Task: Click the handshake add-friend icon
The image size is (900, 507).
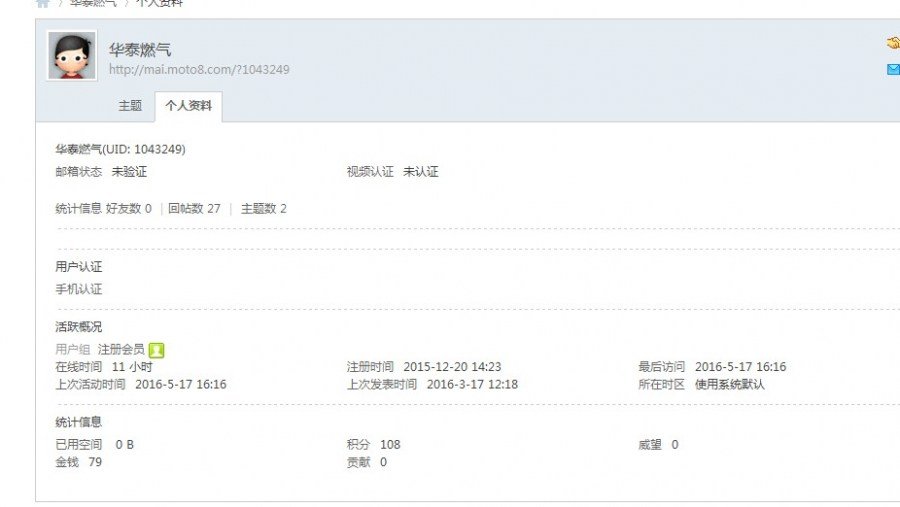Action: click(892, 44)
